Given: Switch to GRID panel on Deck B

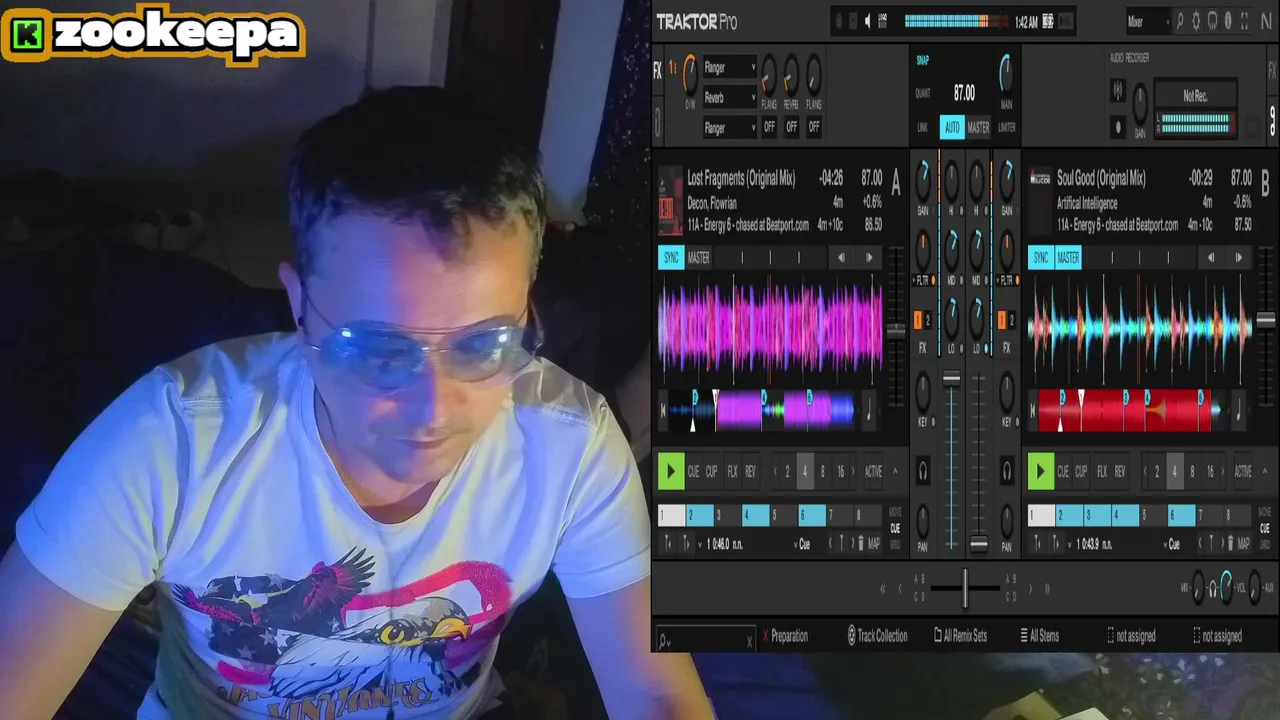Looking at the screenshot, I should click(x=1265, y=544).
